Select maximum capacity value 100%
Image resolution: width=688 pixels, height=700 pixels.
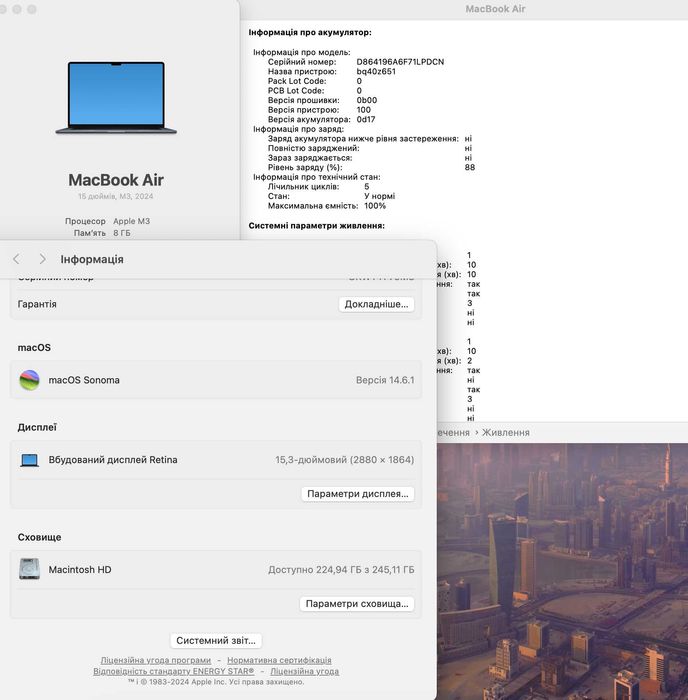375,206
